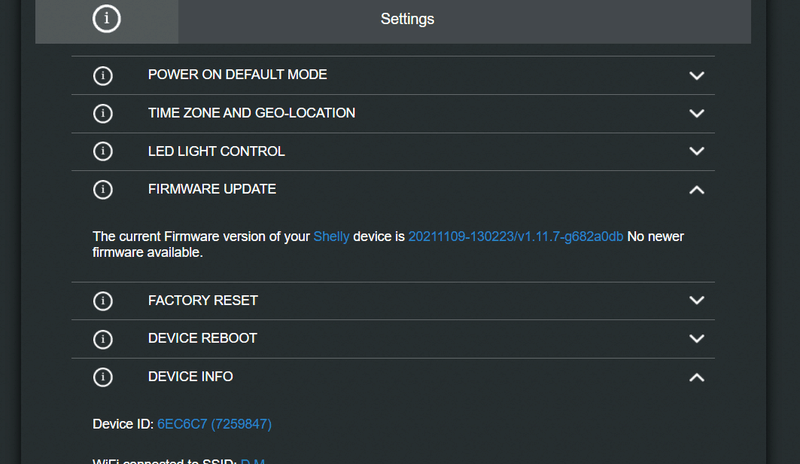Screen dimensions: 800x464
Task: Expand the Factory Reset chevron
Action: click(696, 300)
